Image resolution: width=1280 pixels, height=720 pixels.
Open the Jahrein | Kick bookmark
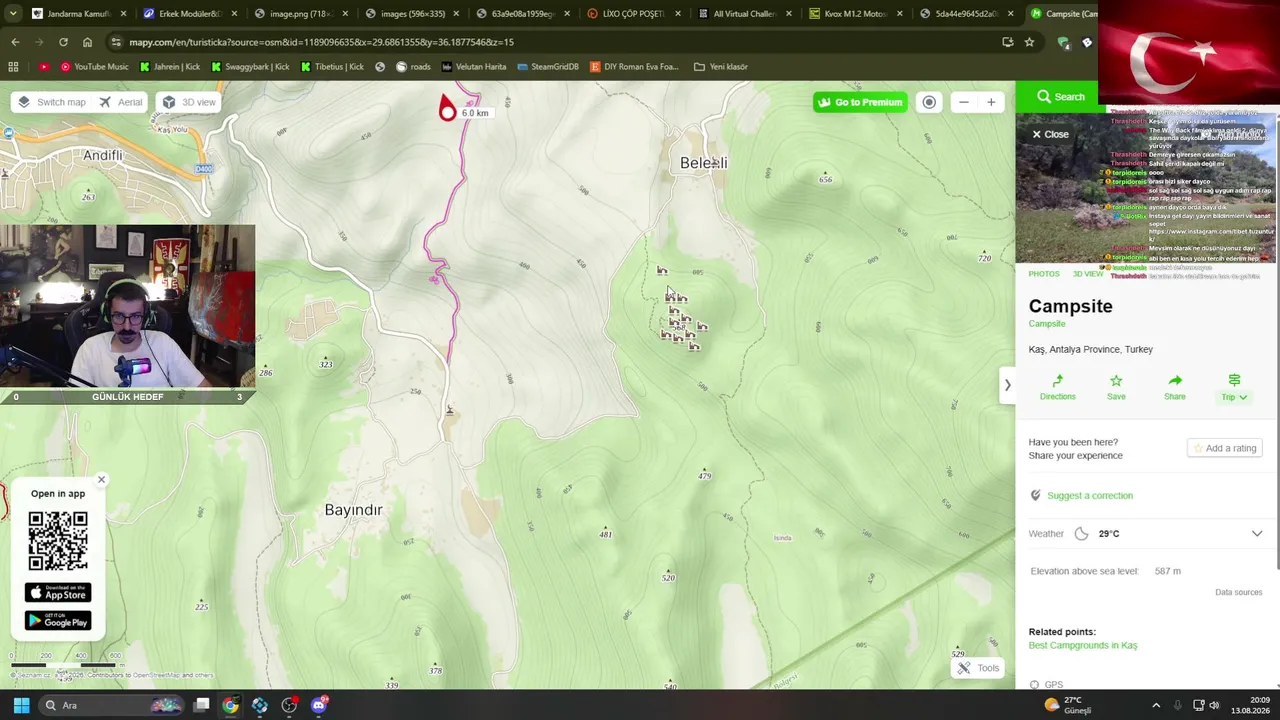[170, 67]
